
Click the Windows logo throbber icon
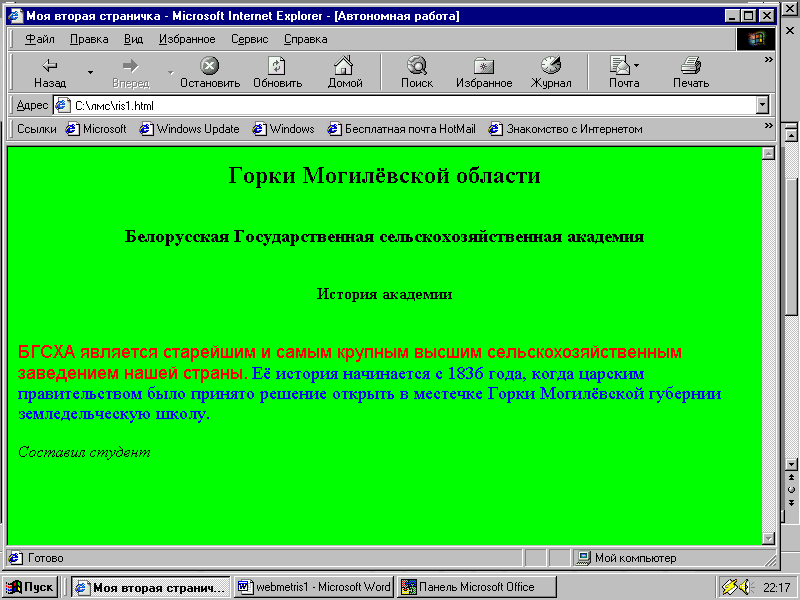coord(756,39)
